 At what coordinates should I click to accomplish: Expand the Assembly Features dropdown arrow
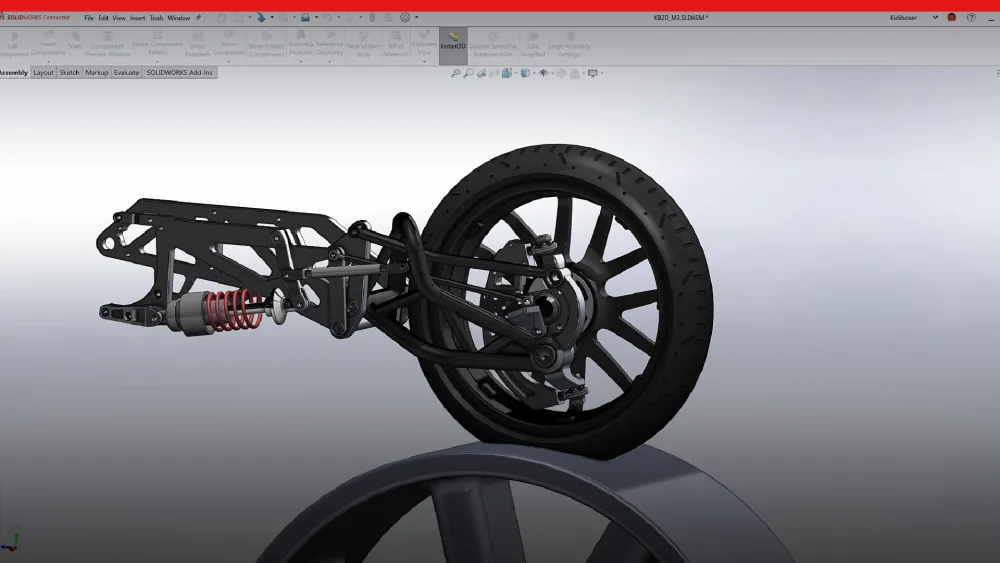[301, 61]
